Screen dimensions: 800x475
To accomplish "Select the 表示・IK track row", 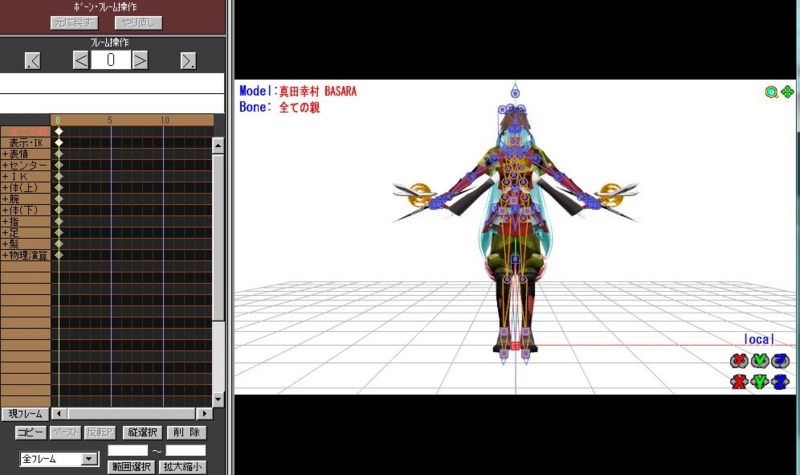I will 26,142.
